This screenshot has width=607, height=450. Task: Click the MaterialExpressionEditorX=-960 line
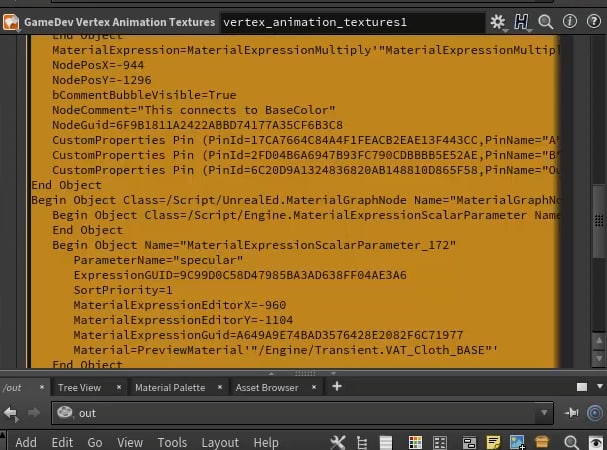click(x=180, y=305)
